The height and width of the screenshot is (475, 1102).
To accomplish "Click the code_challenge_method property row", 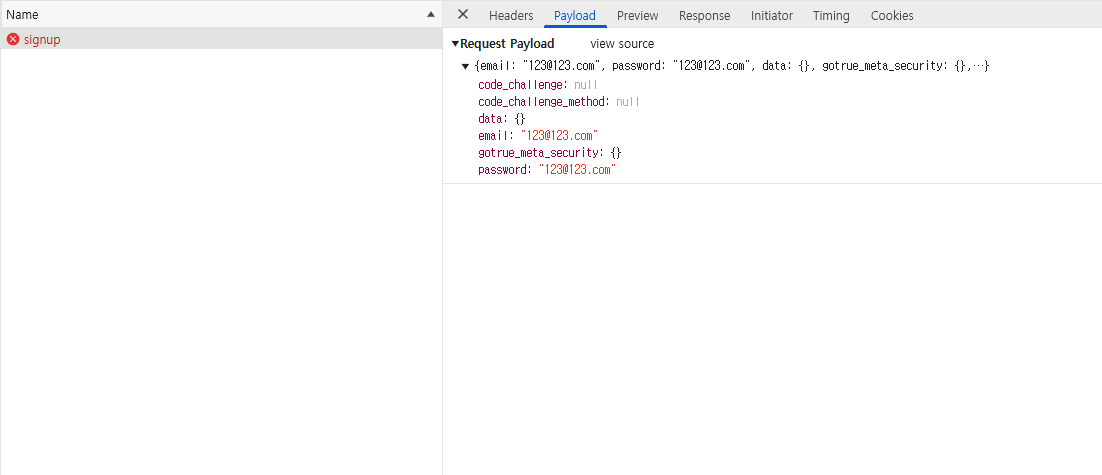I will (545, 102).
